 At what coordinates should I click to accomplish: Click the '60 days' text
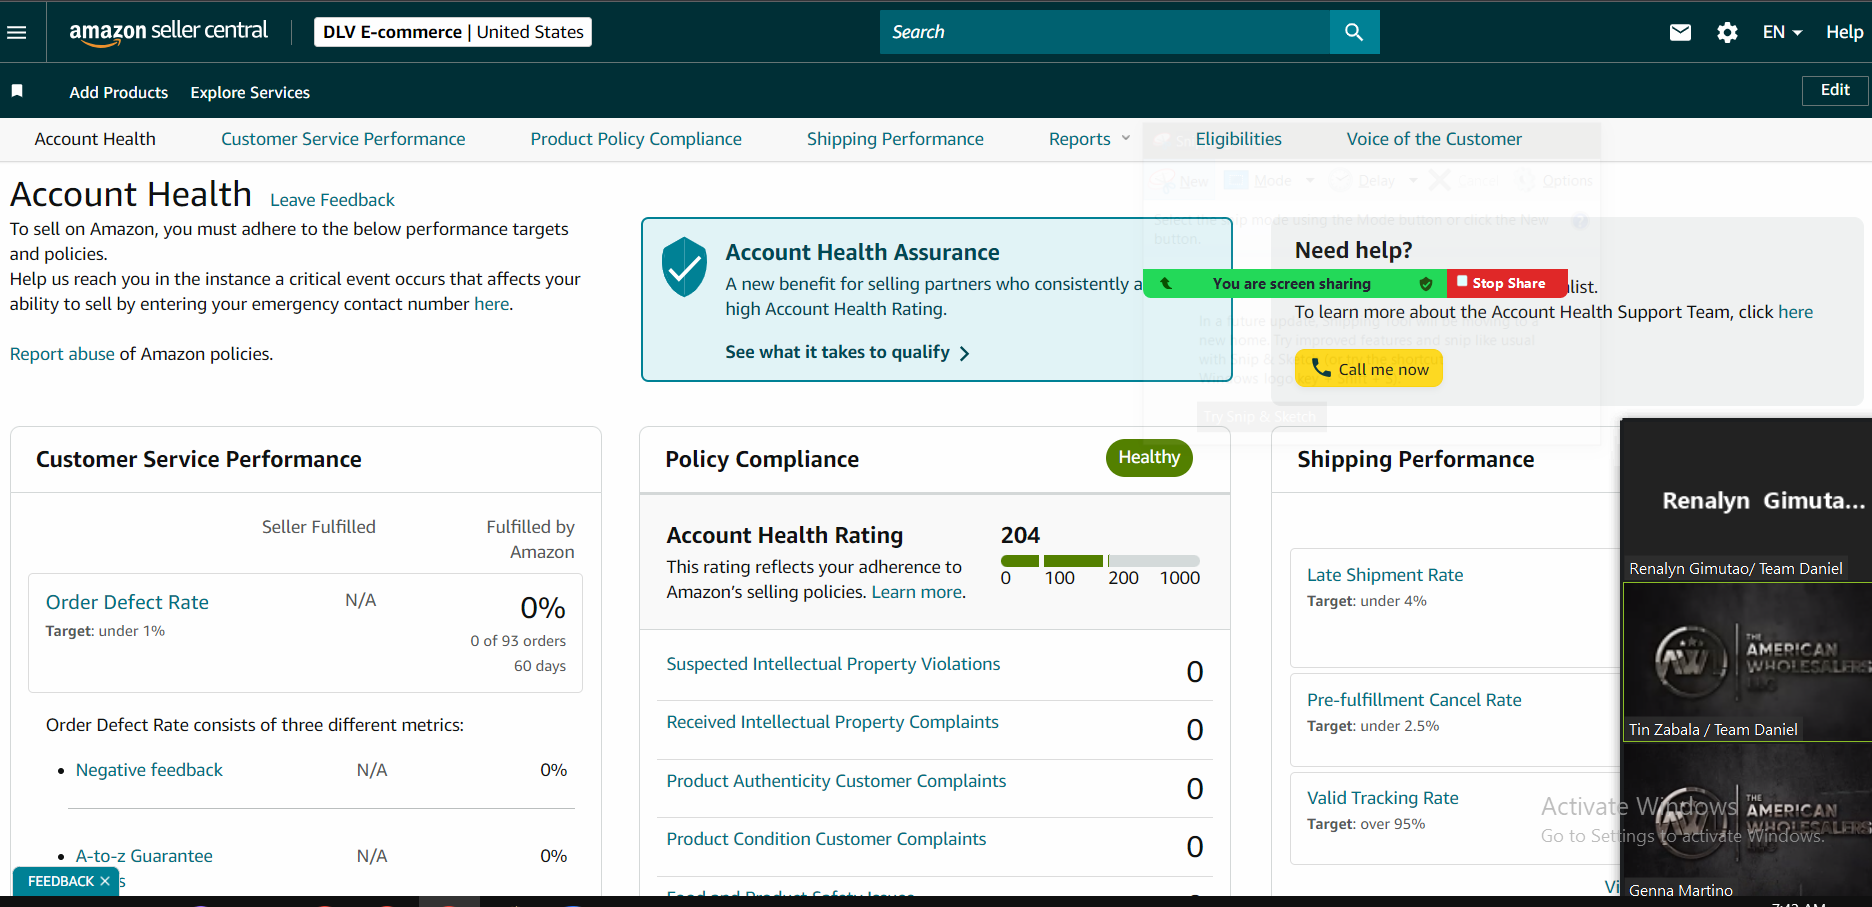[540, 666]
